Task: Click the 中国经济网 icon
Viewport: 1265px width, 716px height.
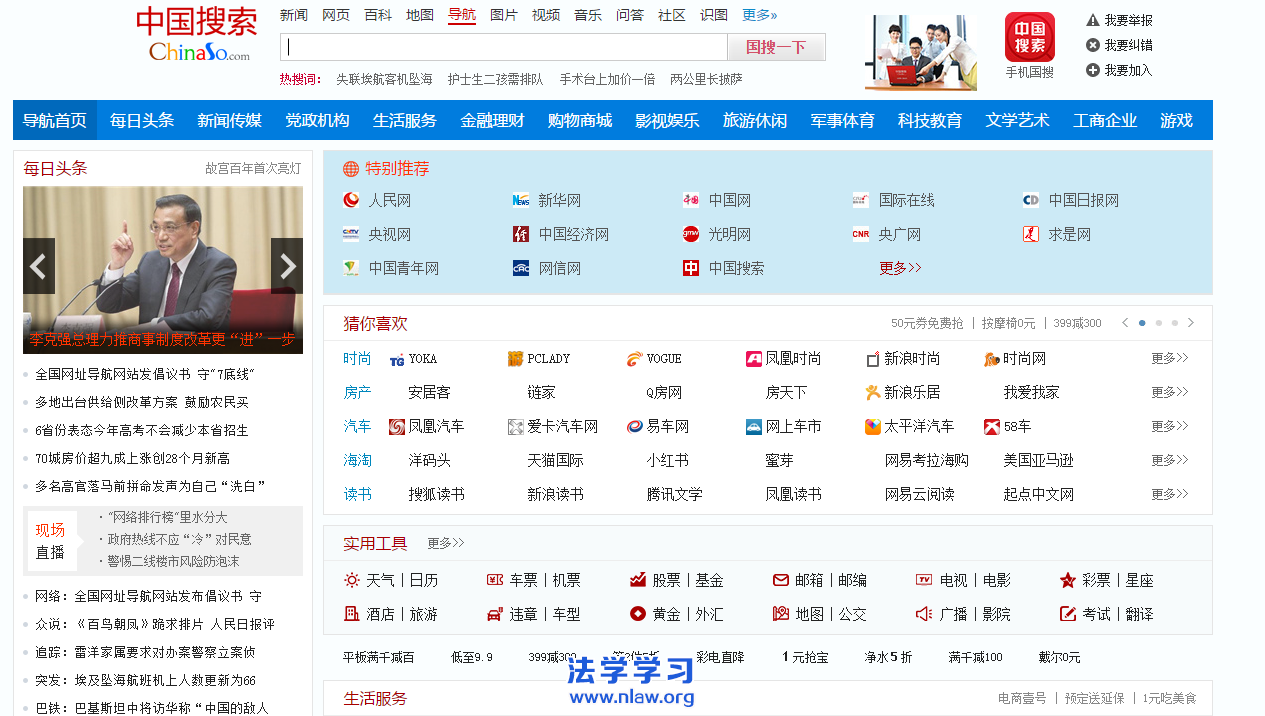Action: [x=521, y=234]
